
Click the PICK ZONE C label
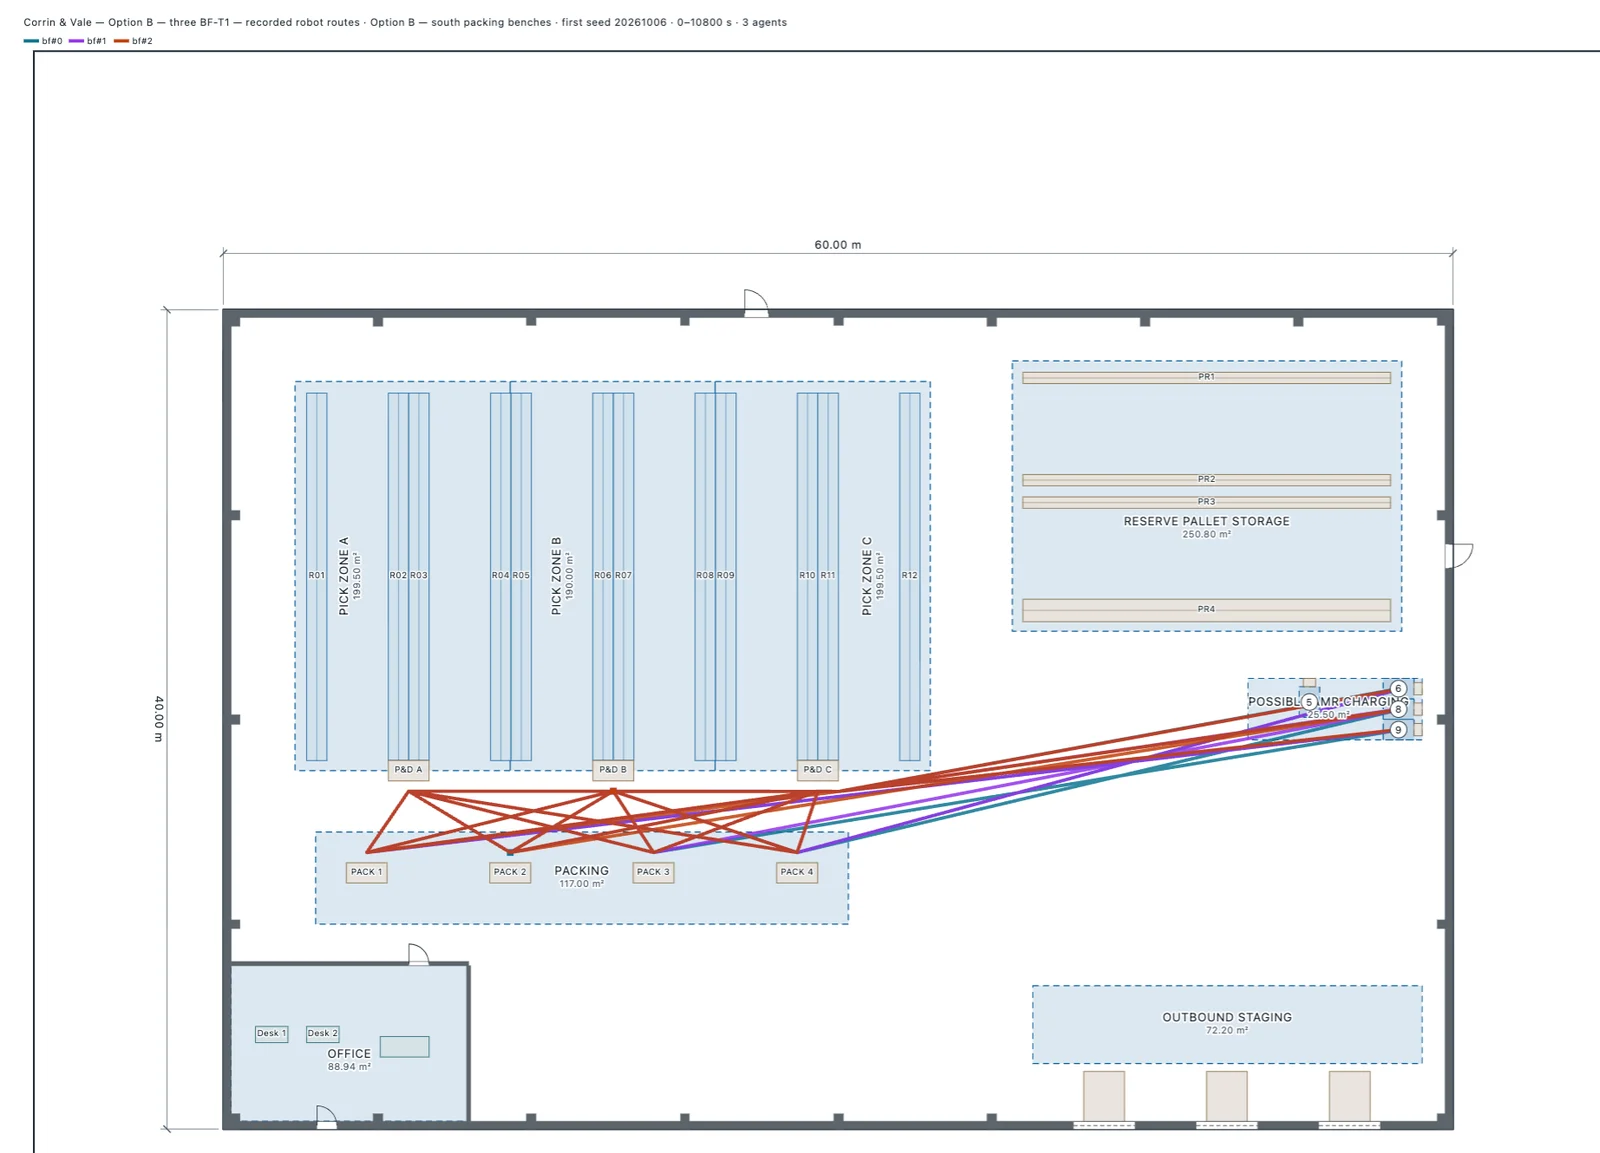867,576
